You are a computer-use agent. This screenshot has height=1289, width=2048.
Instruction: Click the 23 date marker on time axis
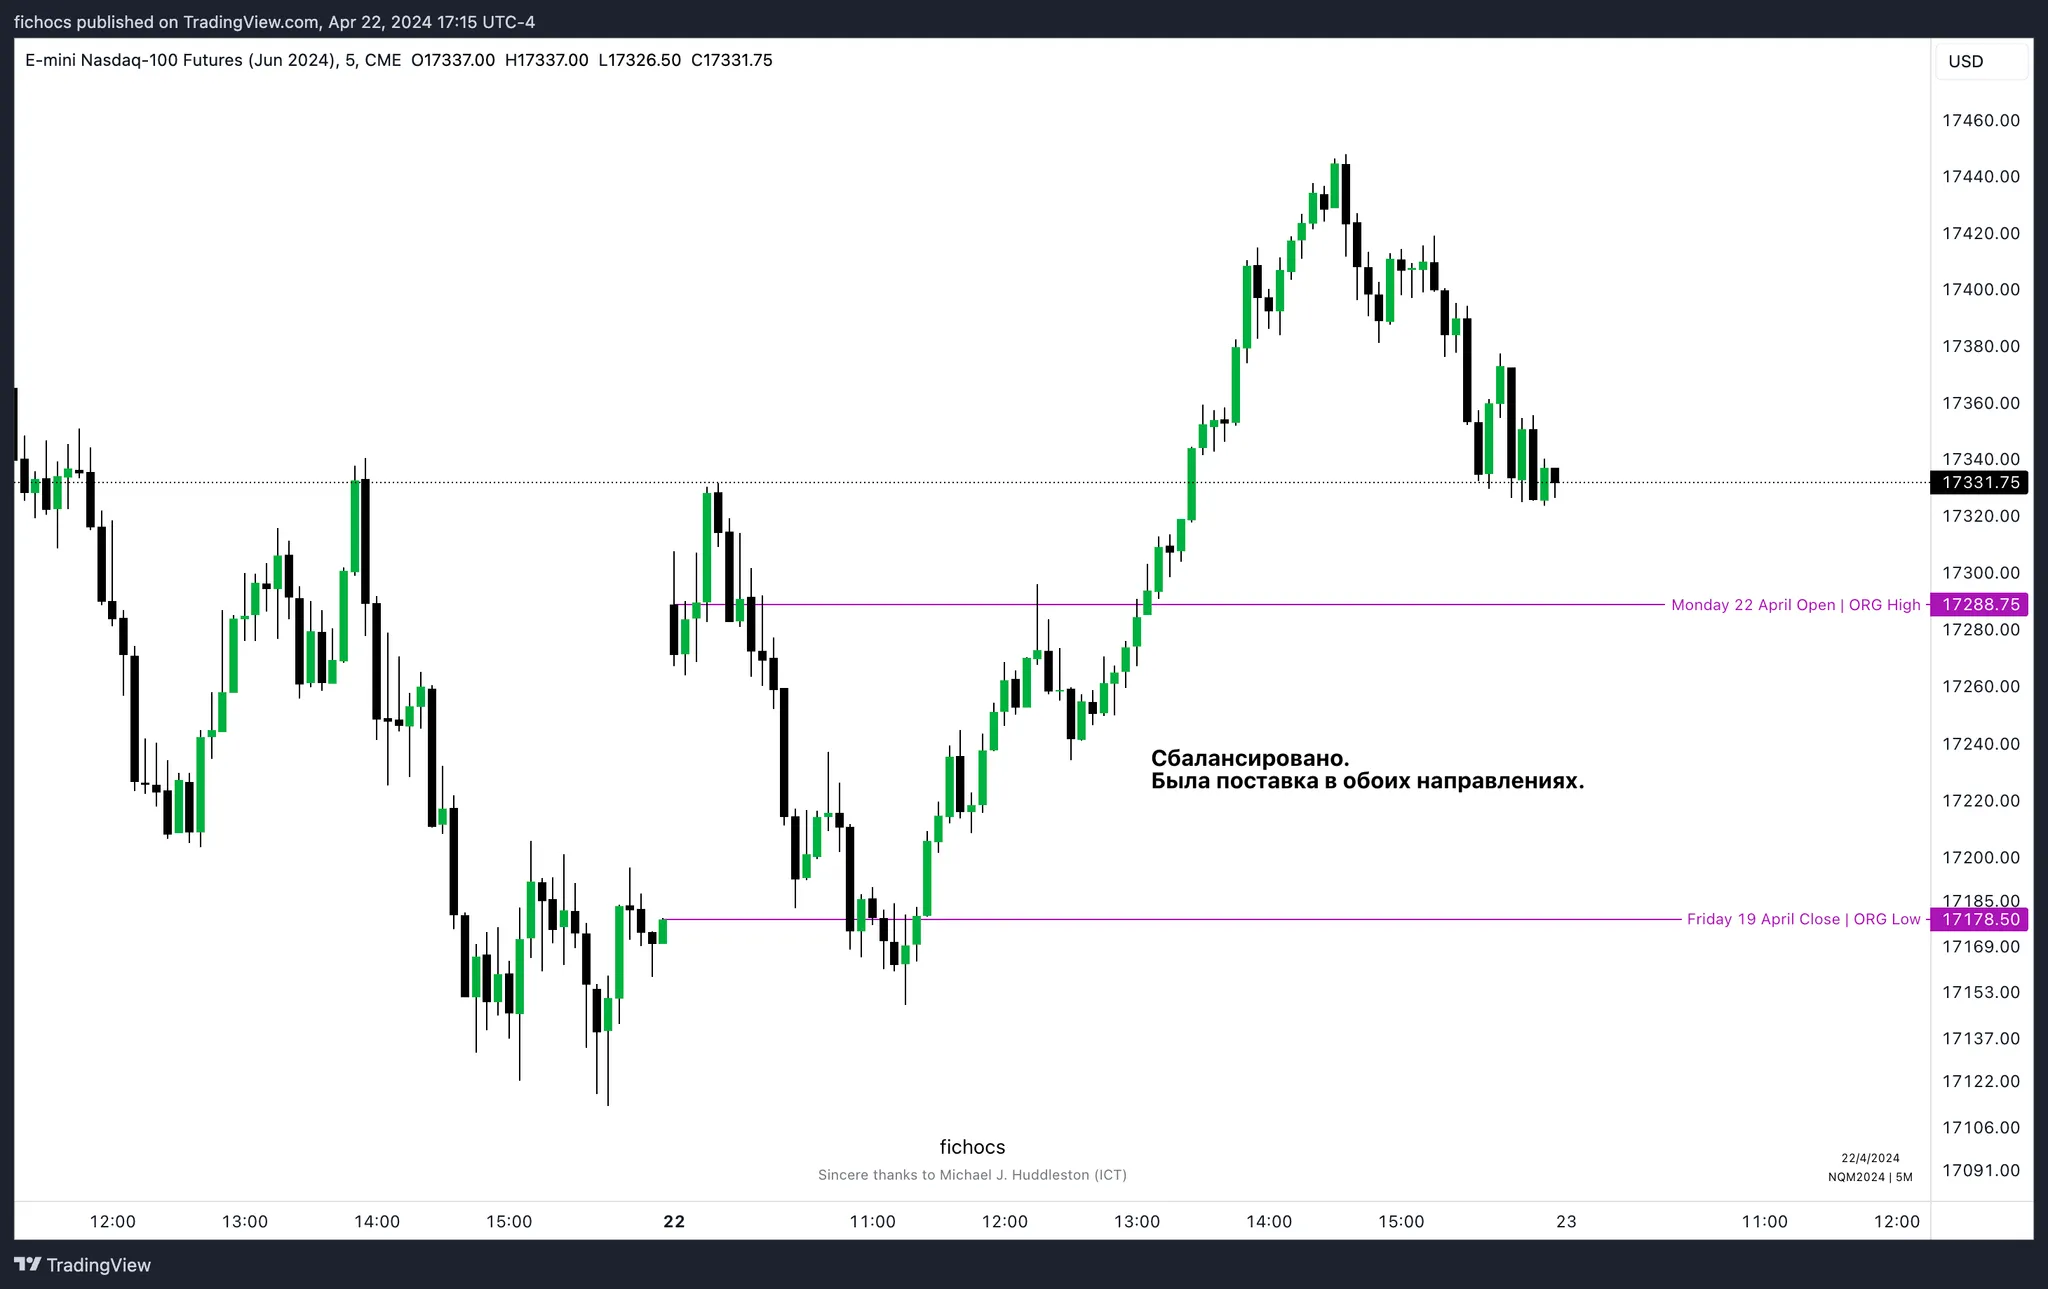click(x=1566, y=1221)
